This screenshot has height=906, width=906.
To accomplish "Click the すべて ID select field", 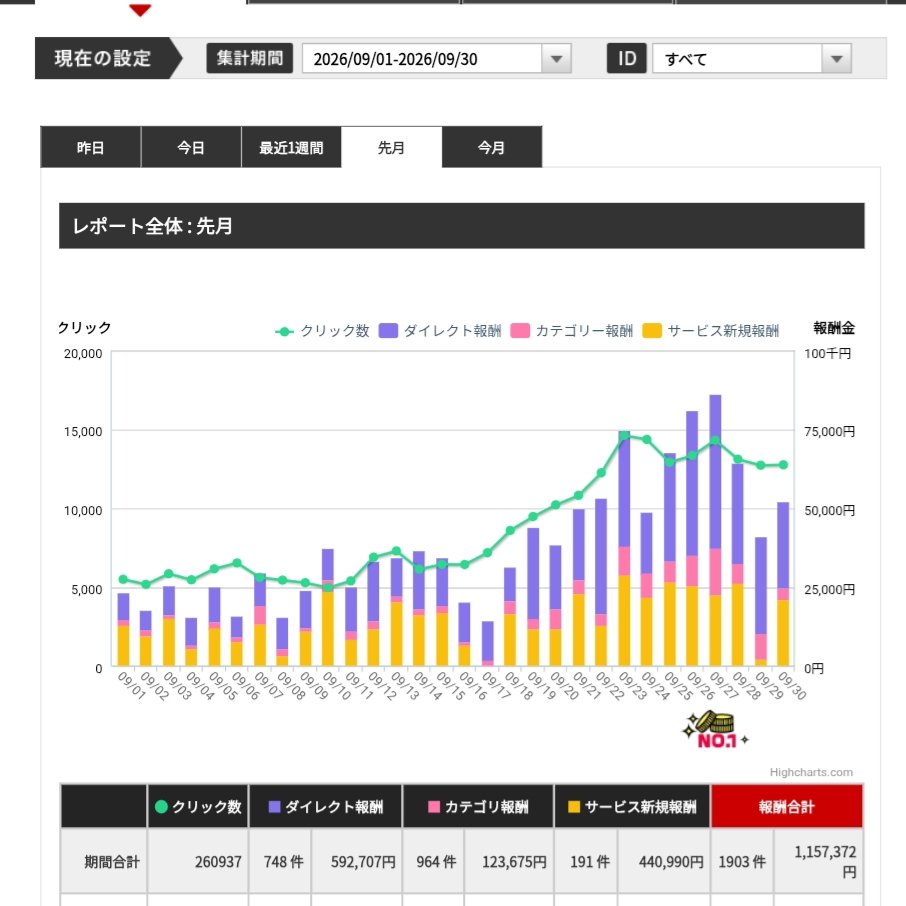I will click(x=752, y=59).
